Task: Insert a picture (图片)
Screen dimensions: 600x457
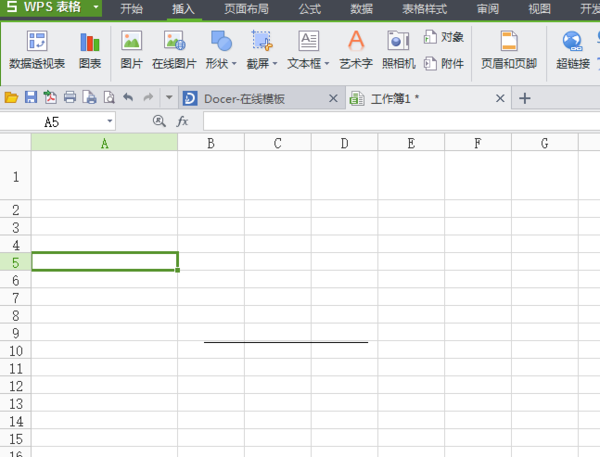Action: [x=131, y=50]
